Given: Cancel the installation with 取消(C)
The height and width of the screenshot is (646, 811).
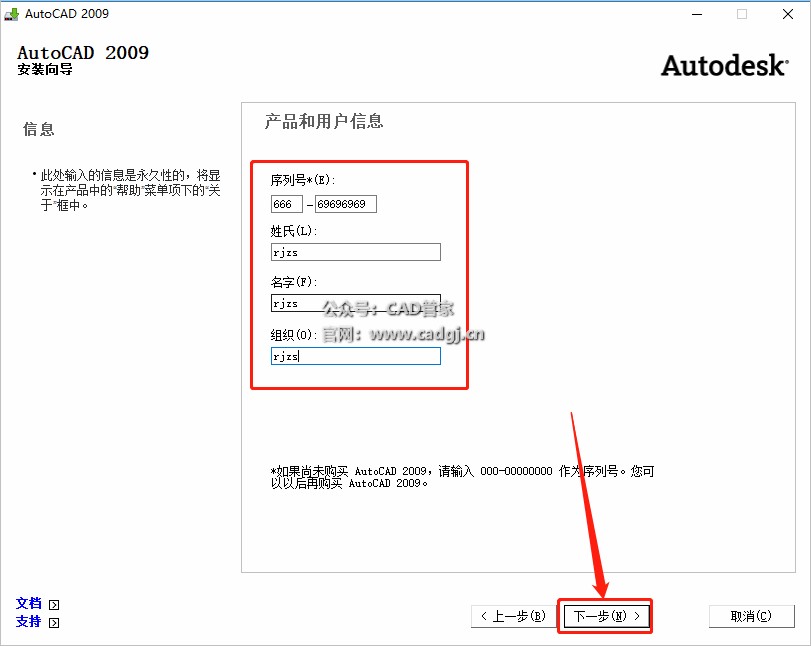Looking at the screenshot, I should [x=751, y=616].
